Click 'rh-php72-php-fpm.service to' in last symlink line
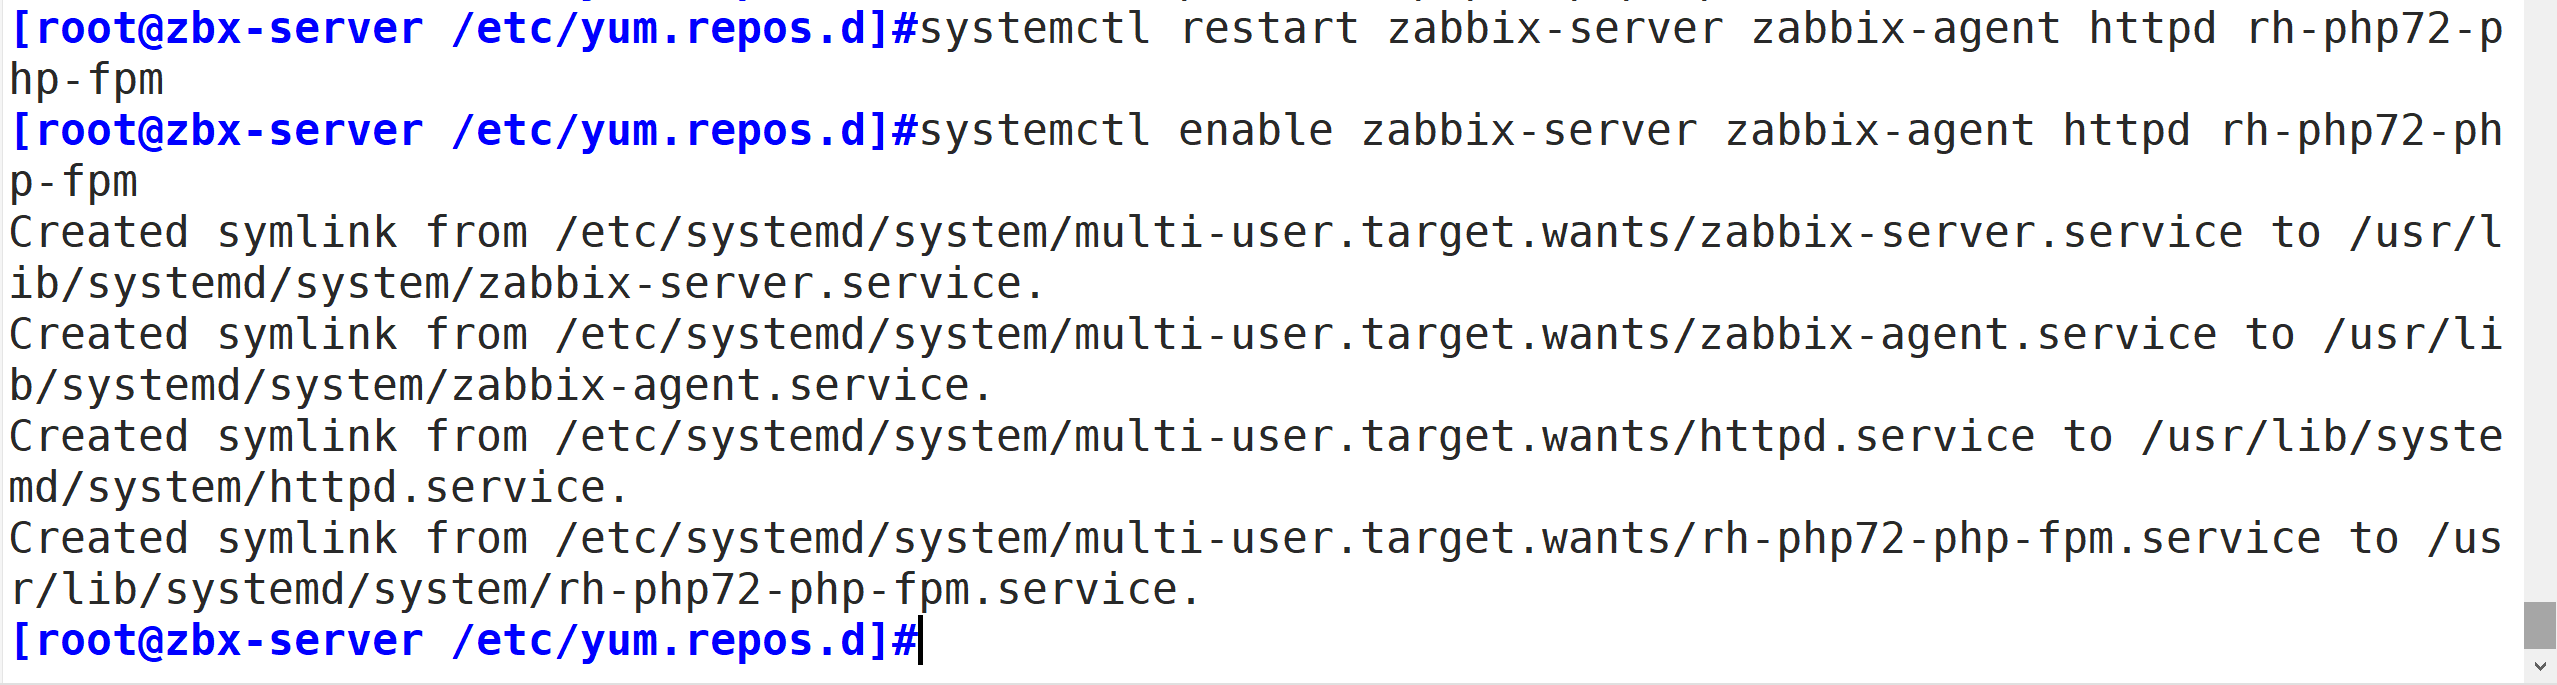This screenshot has height=685, width=2557. coord(2049,539)
